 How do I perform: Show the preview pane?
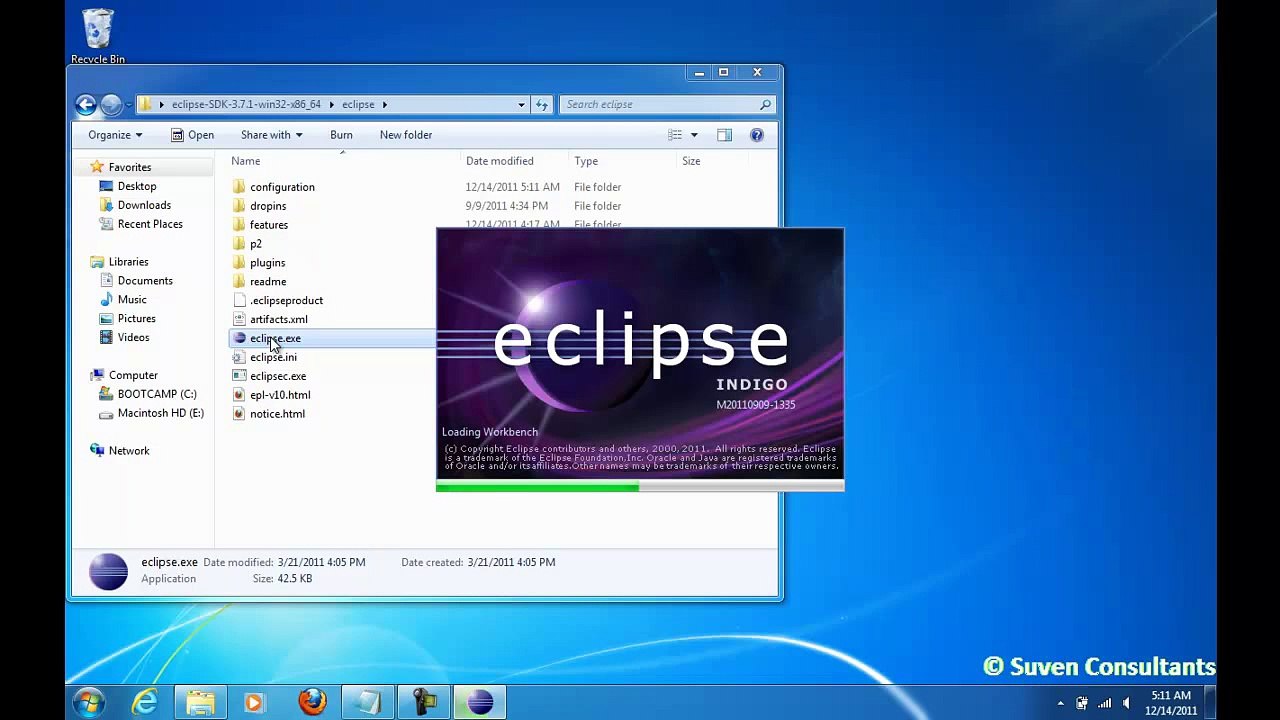tap(724, 135)
